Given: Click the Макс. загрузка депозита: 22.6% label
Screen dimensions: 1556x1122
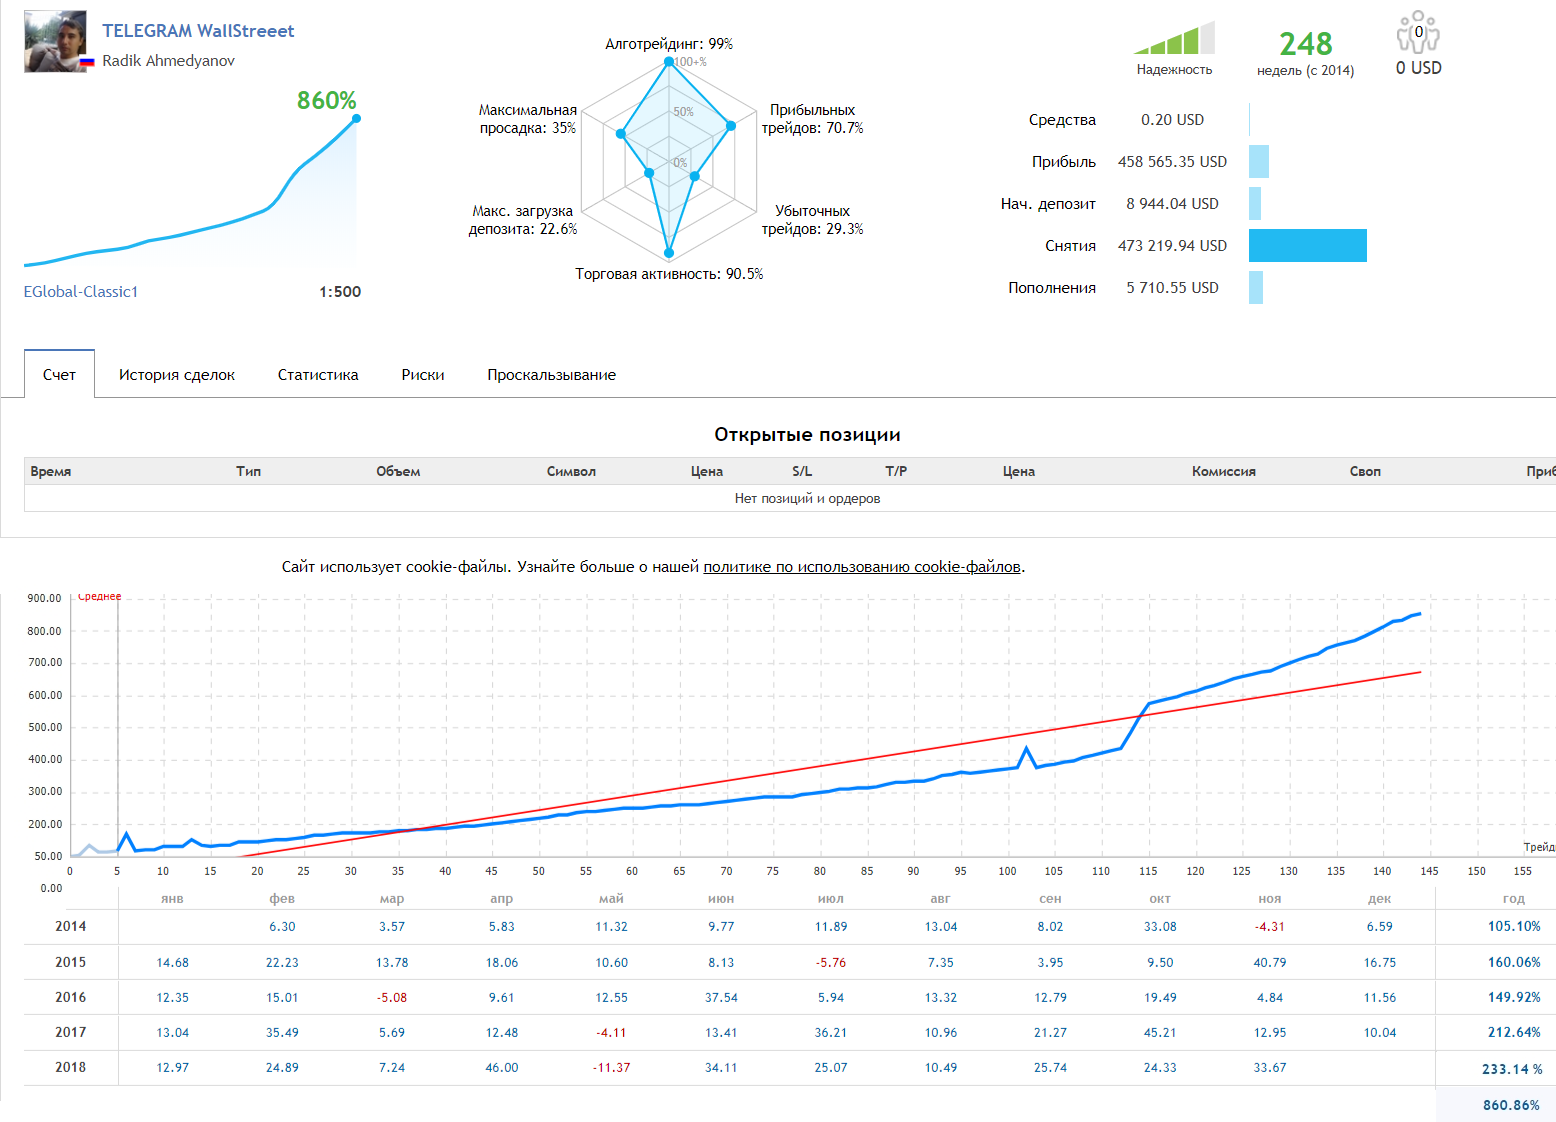Looking at the screenshot, I should click(x=523, y=220).
